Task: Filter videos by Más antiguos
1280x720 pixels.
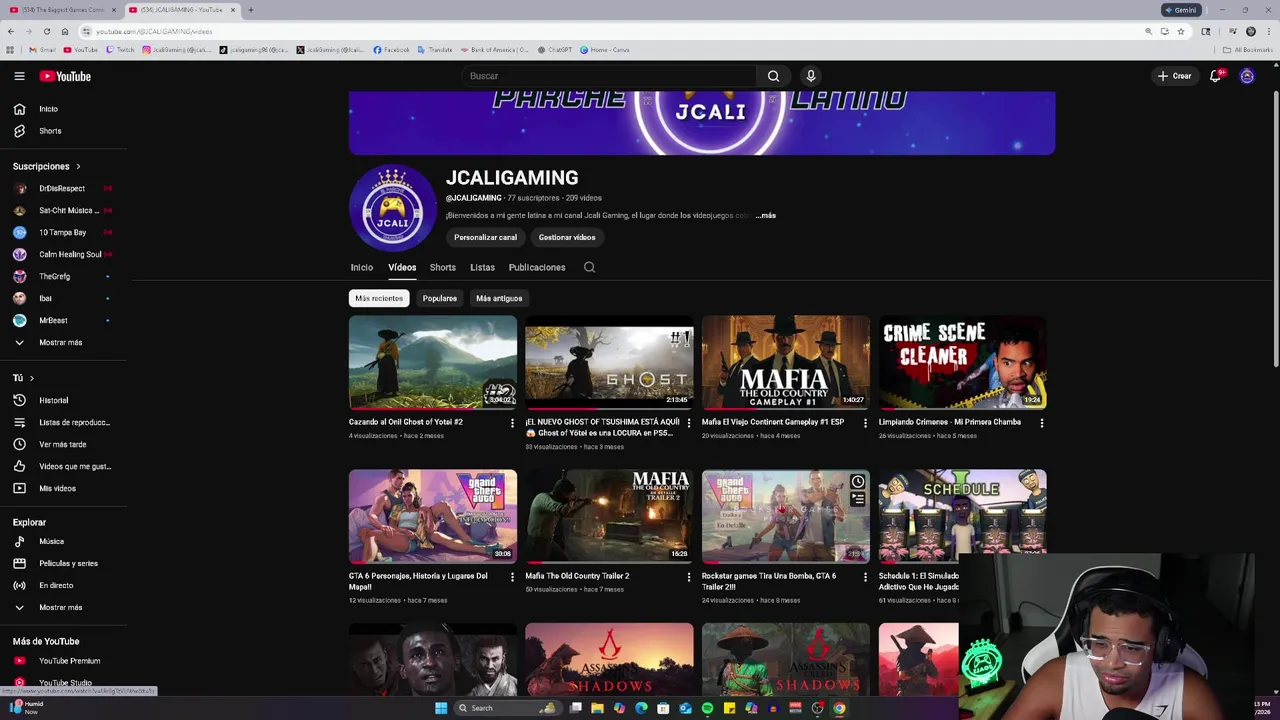Action: coord(499,298)
